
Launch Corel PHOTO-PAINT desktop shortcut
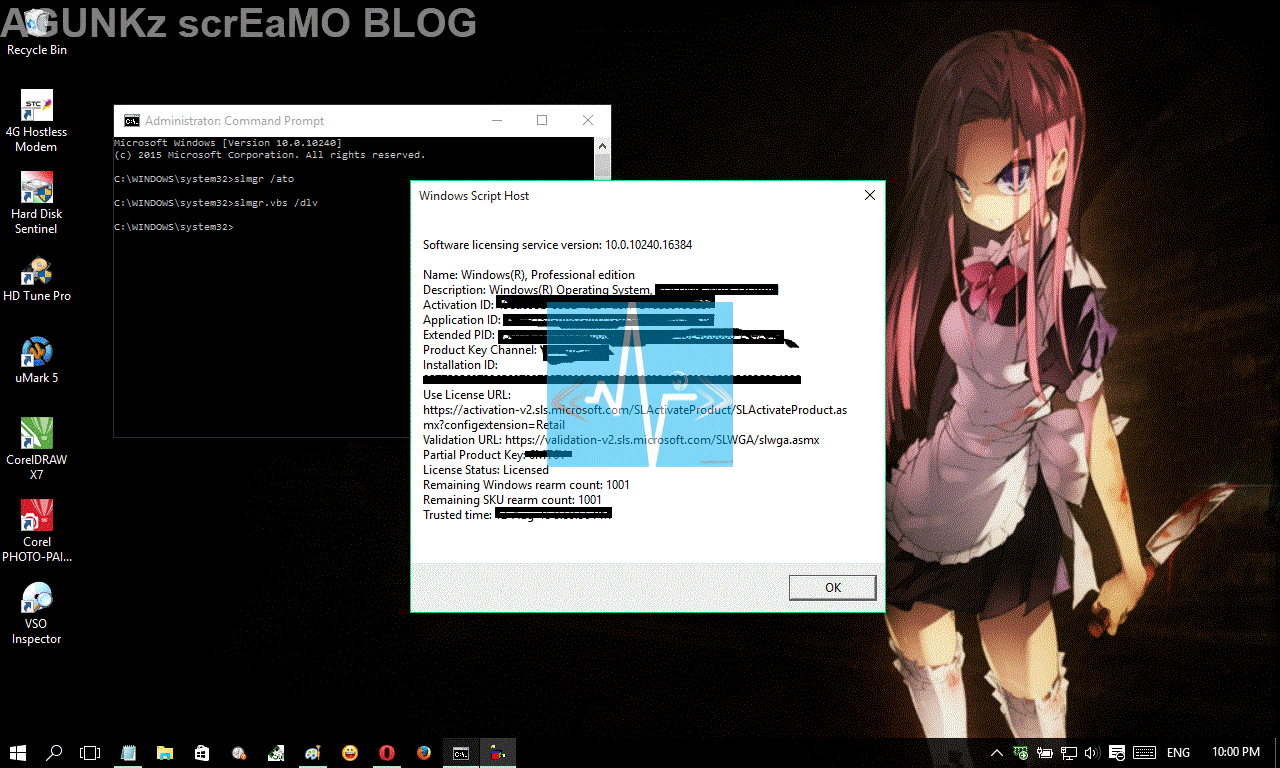(x=37, y=531)
